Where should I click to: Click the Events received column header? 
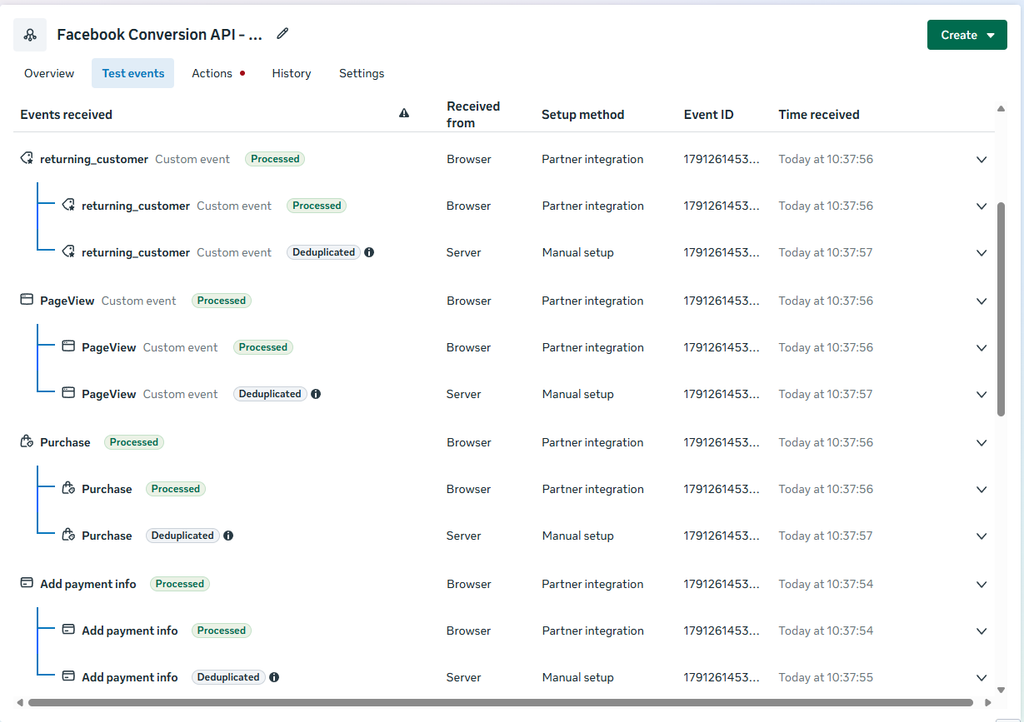(66, 114)
